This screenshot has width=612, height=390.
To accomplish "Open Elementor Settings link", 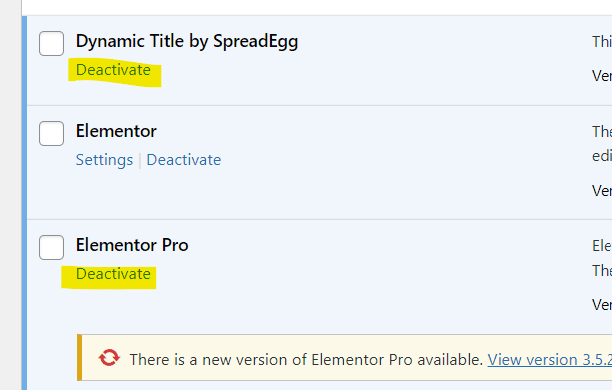I will point(104,160).
